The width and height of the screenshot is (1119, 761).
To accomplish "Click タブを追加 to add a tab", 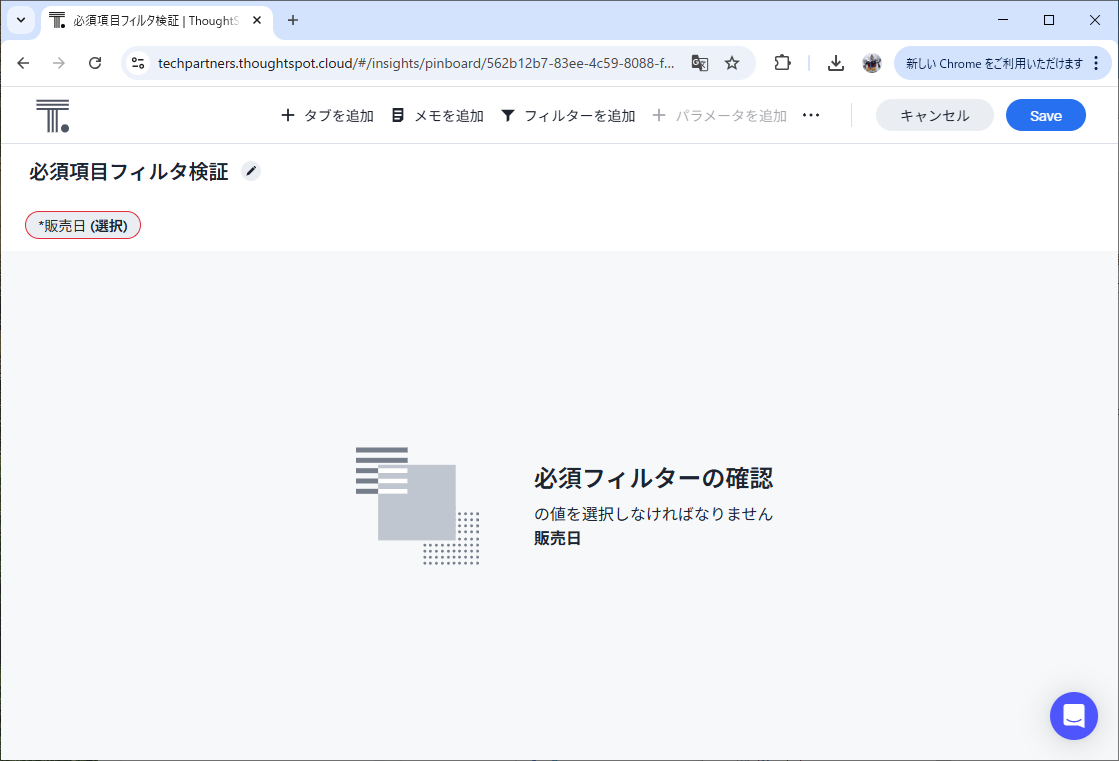I will (327, 116).
